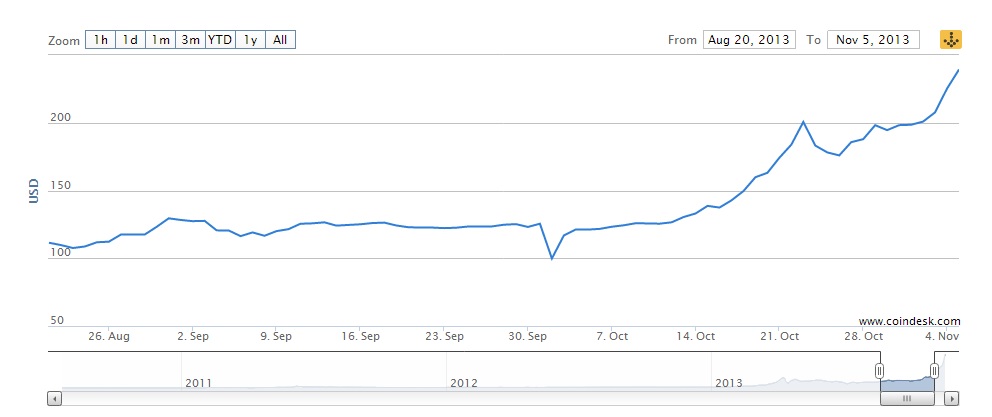Click the To date field

click(873, 40)
